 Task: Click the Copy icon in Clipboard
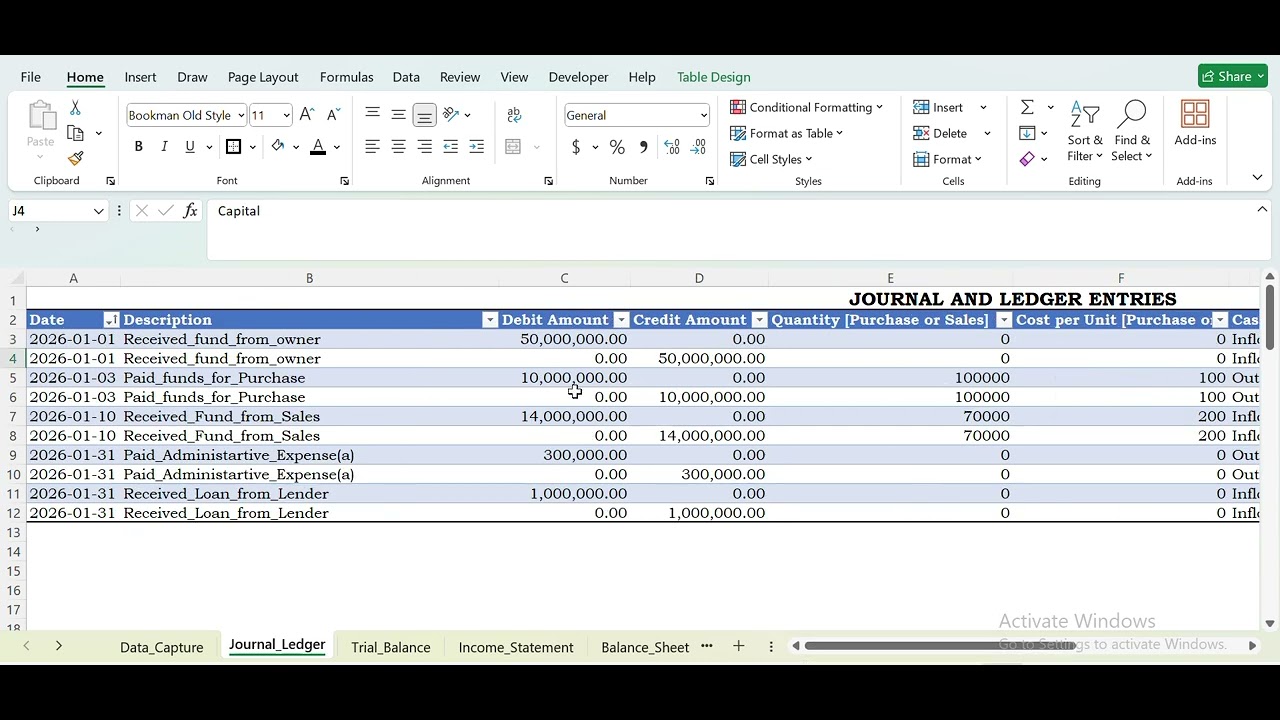pyautogui.click(x=76, y=133)
